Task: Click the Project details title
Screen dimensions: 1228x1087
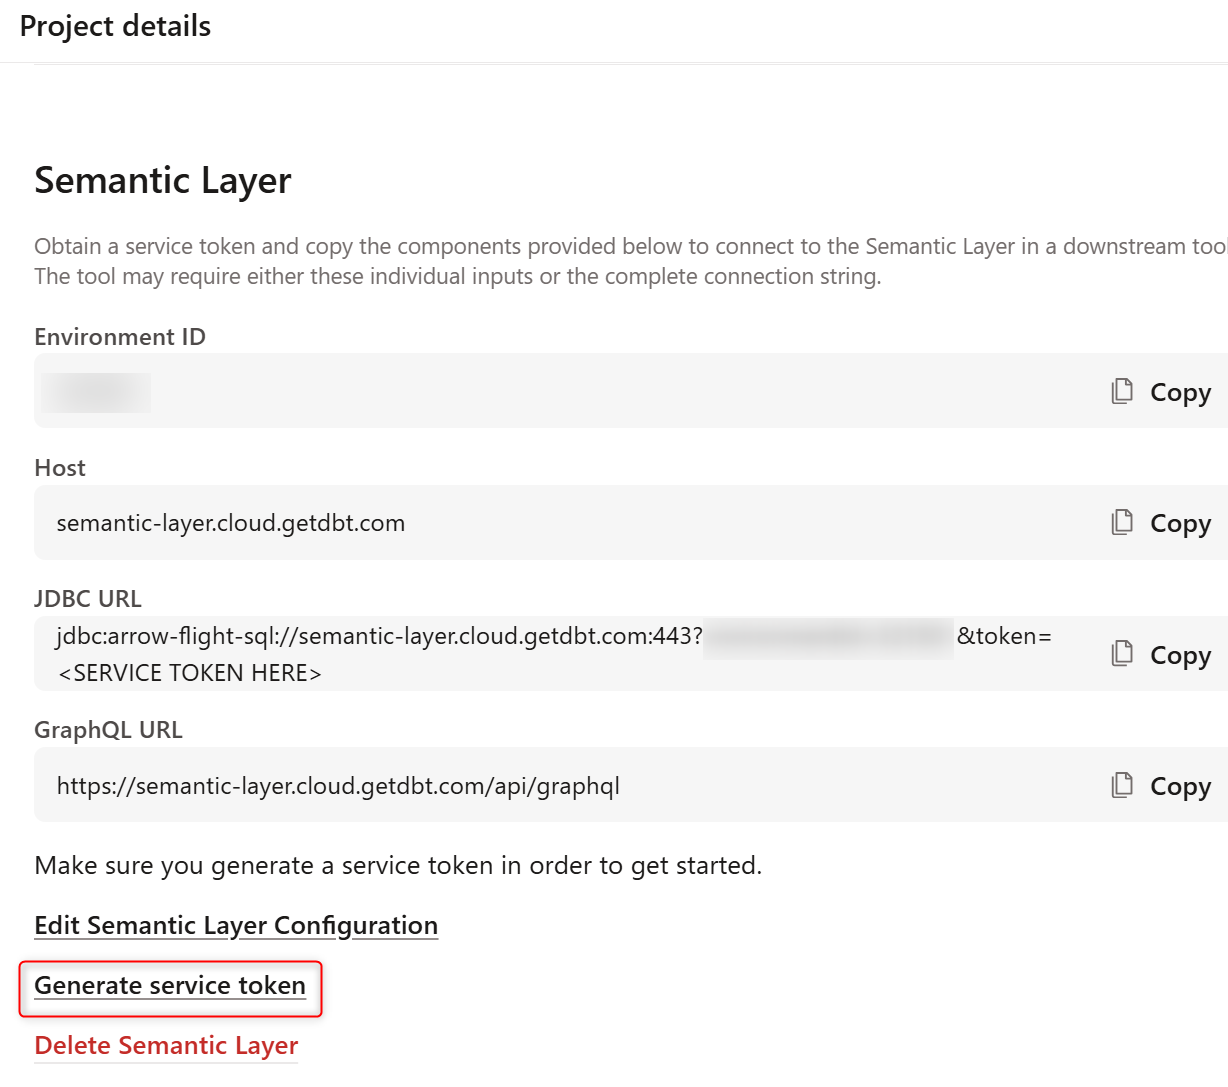Action: tap(115, 26)
